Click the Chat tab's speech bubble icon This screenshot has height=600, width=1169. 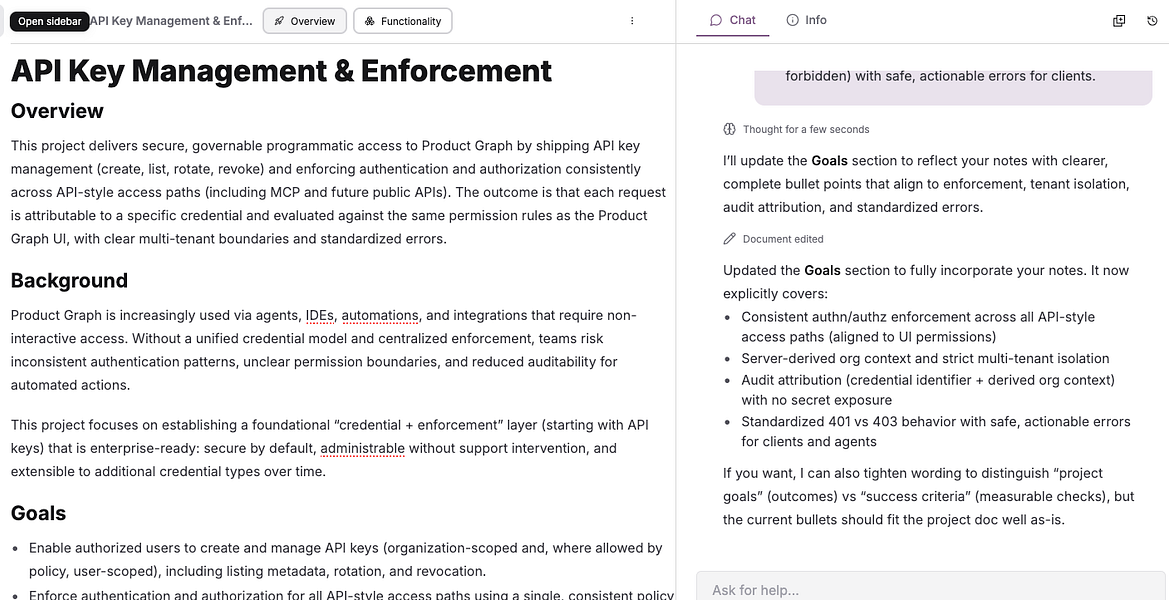click(x=716, y=20)
